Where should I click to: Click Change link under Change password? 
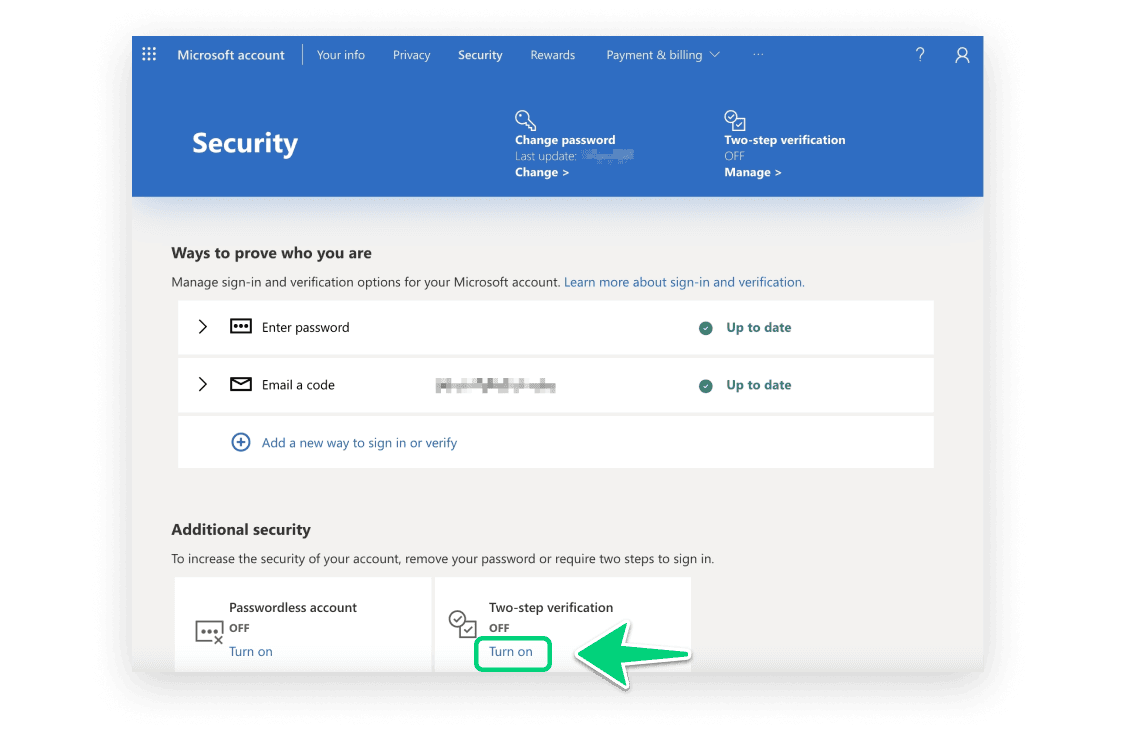coord(541,172)
